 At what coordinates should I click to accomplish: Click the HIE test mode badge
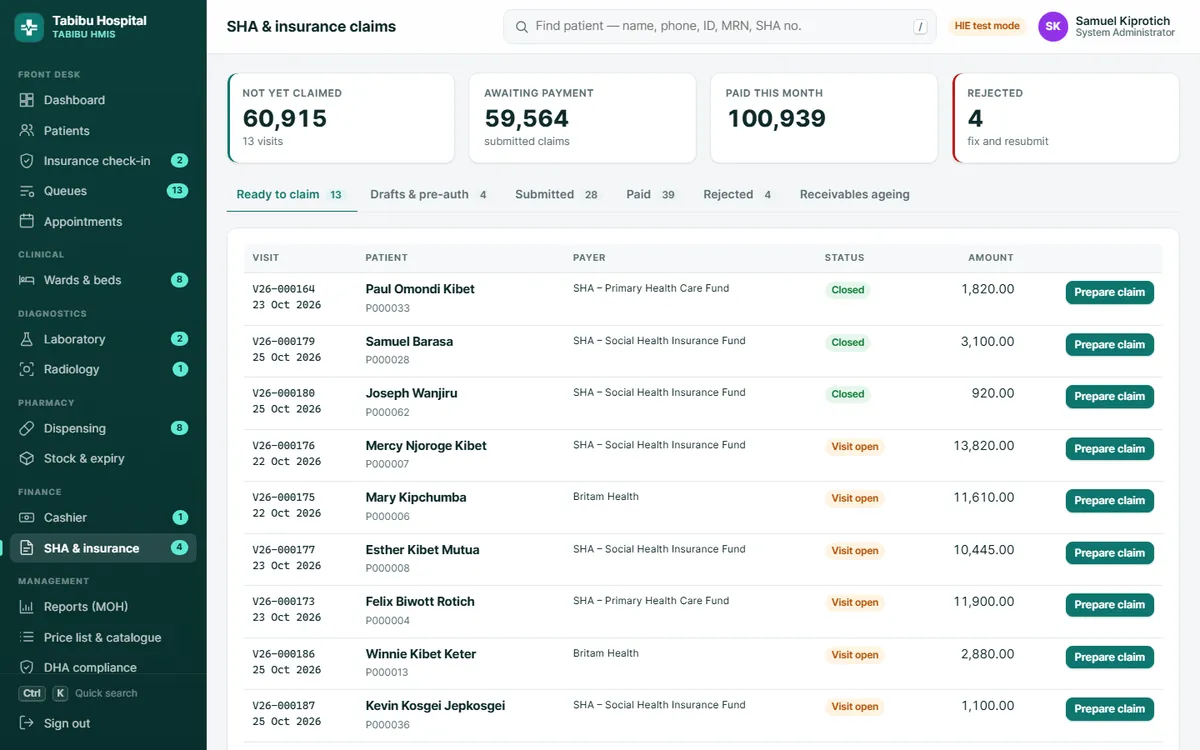[x=987, y=26]
